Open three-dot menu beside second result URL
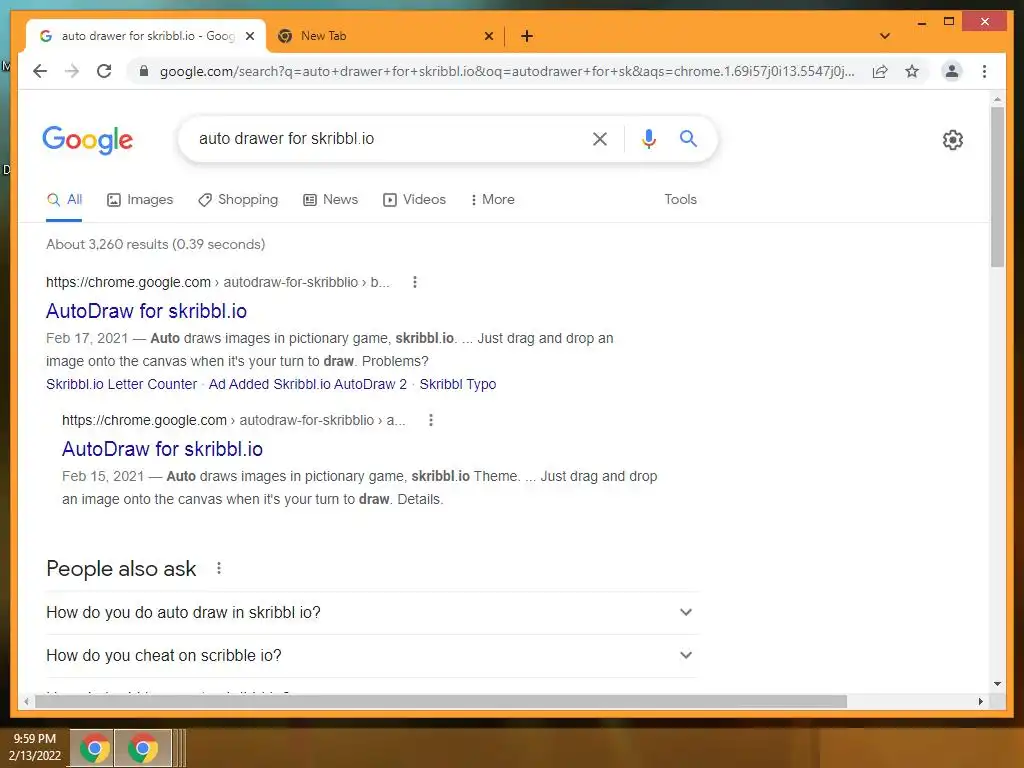Screen dimensions: 1024x768 pyautogui.click(x=430, y=420)
